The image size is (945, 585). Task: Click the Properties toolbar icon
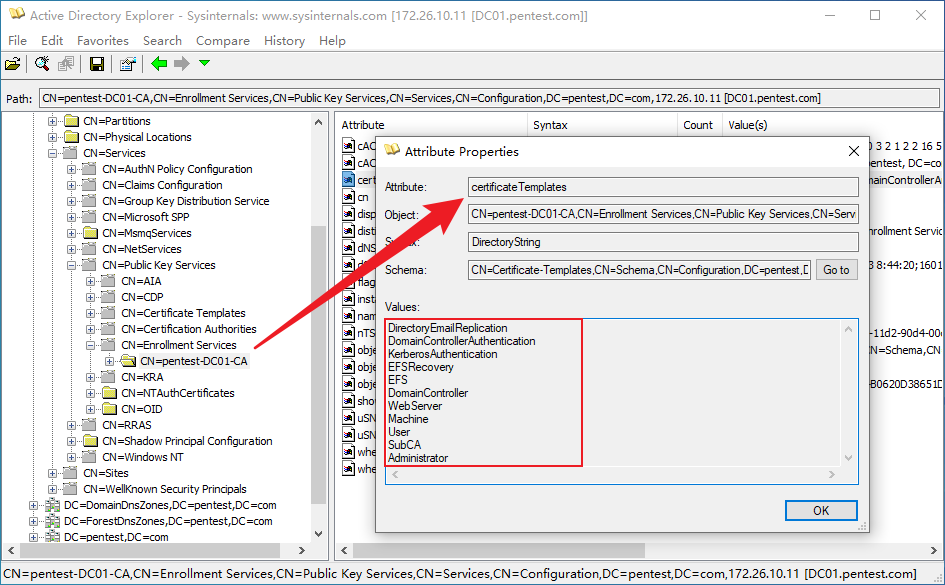pos(127,64)
